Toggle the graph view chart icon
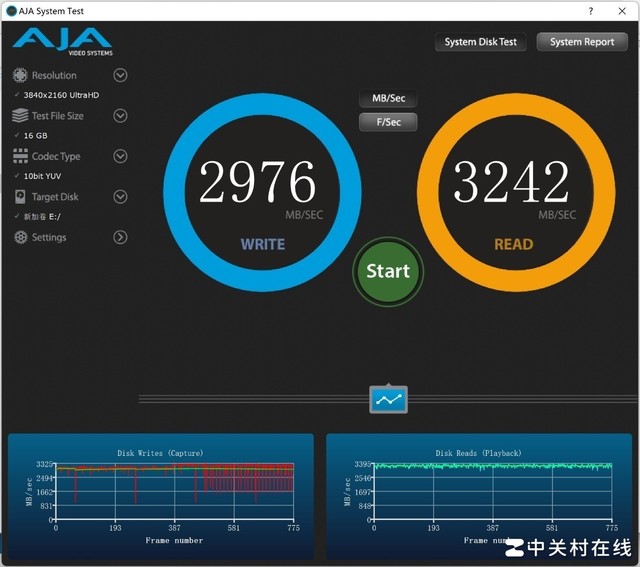640x567 pixels. click(388, 399)
